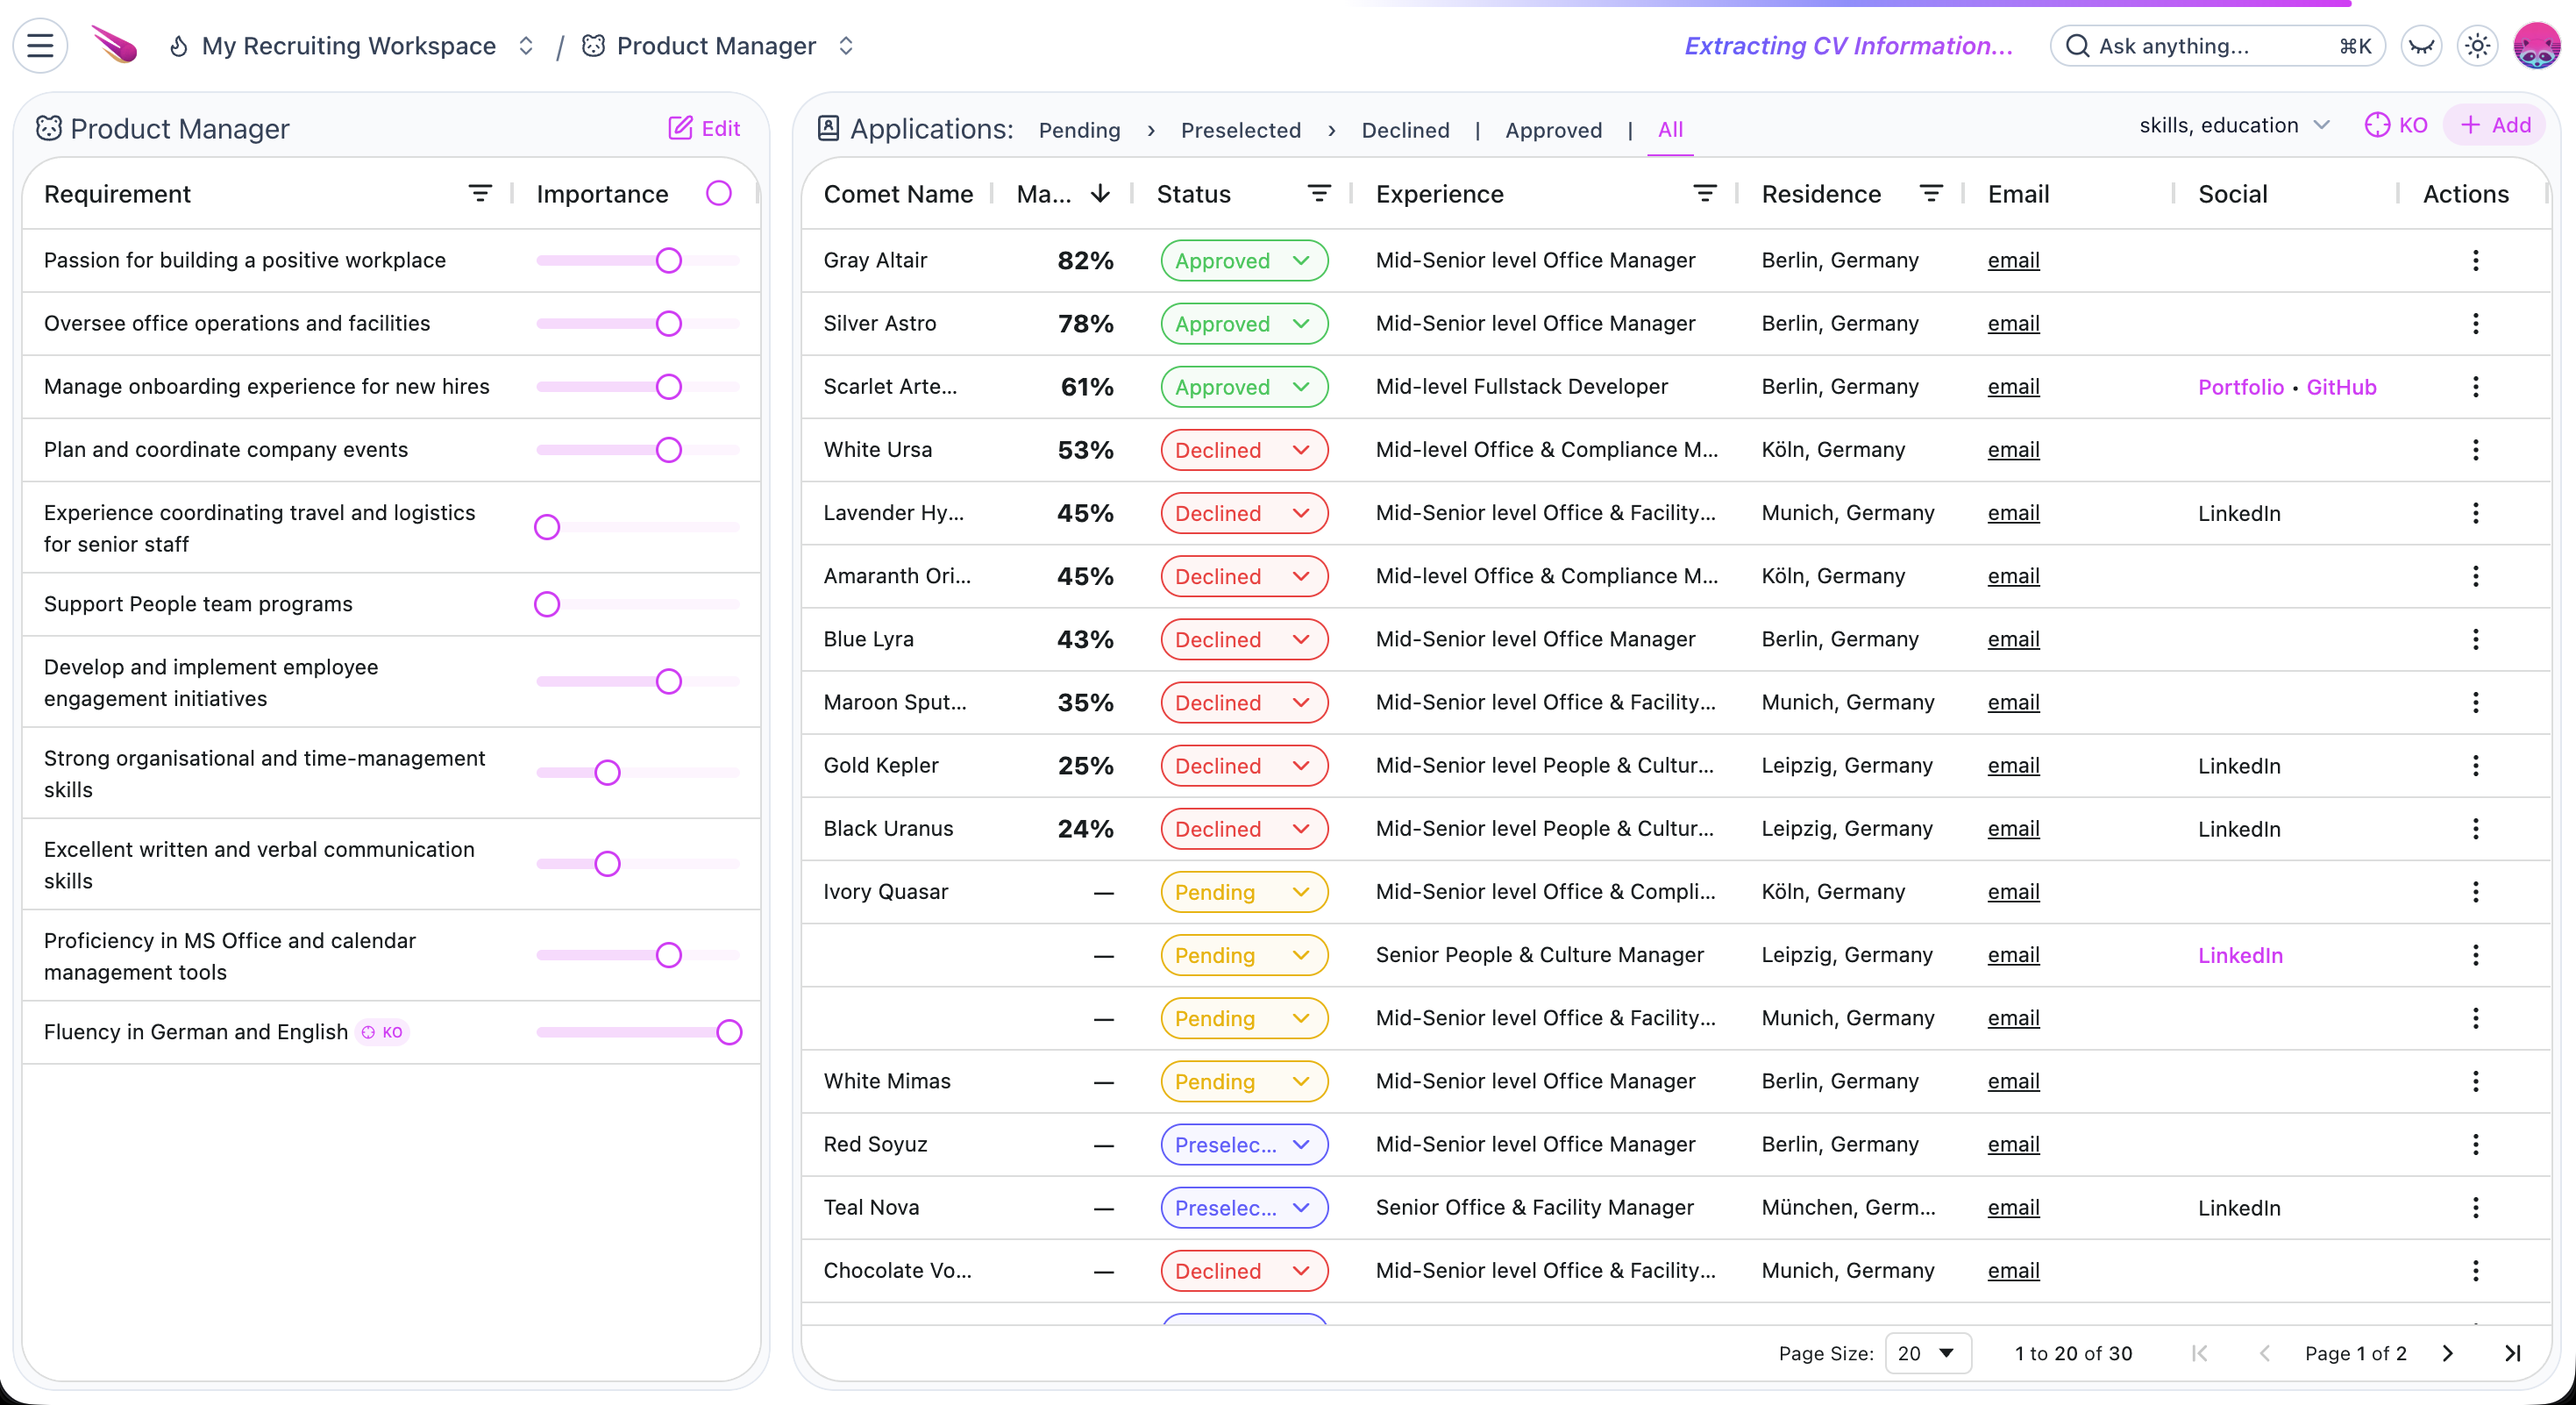Open Requirement column filter icon

tap(480, 194)
